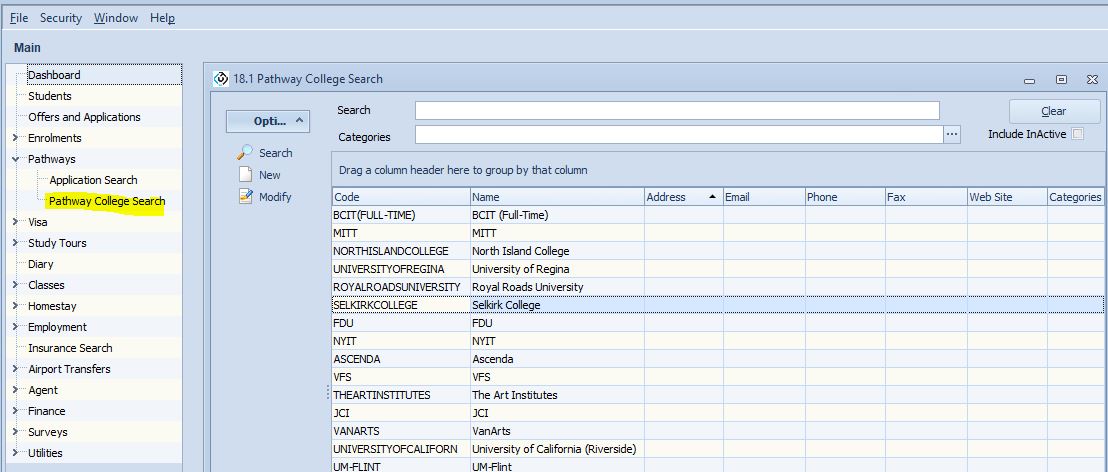
Task: Click the Categories ellipsis browse button
Action: (x=952, y=134)
